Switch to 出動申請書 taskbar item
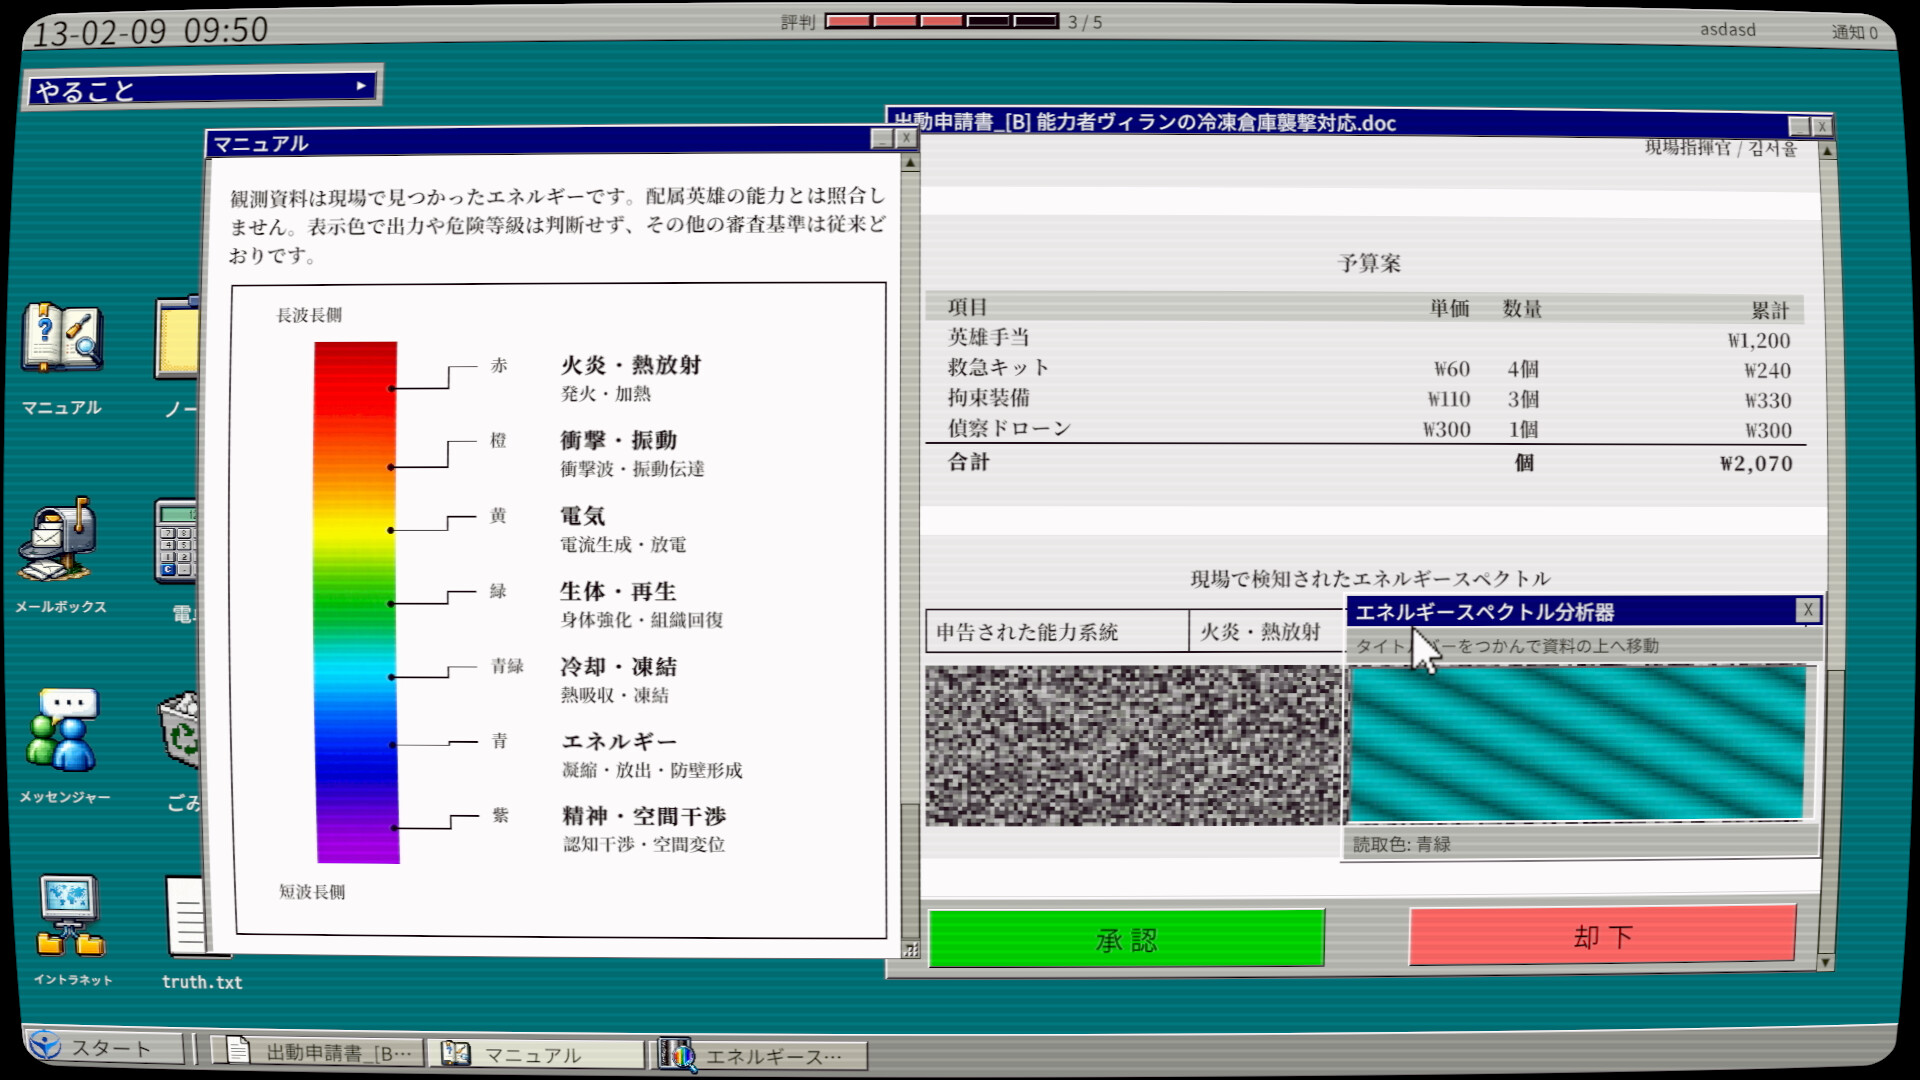The height and width of the screenshot is (1080, 1920). pyautogui.click(x=319, y=1052)
